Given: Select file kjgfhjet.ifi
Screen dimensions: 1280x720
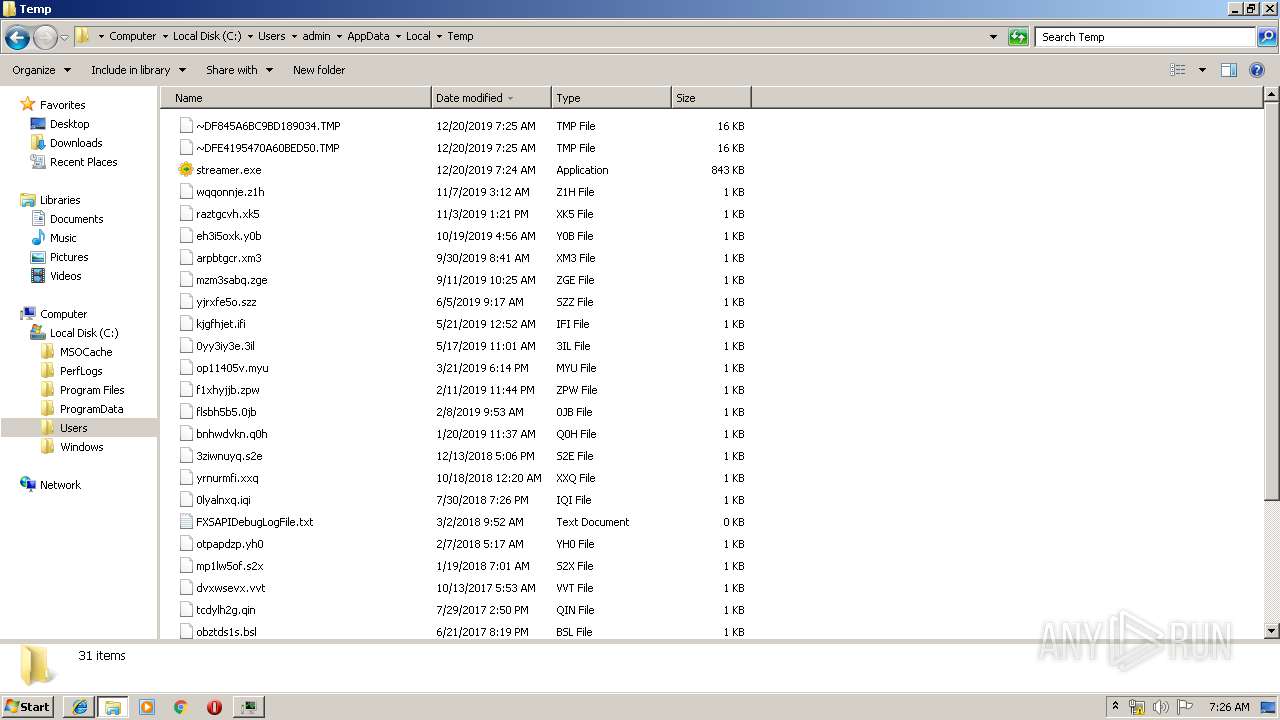Looking at the screenshot, I should pyautogui.click(x=221, y=324).
